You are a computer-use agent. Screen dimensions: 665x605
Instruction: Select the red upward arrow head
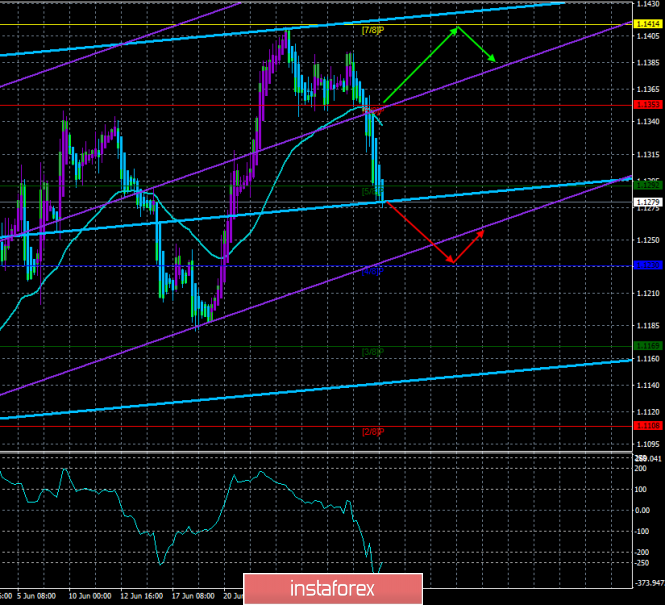click(481, 232)
